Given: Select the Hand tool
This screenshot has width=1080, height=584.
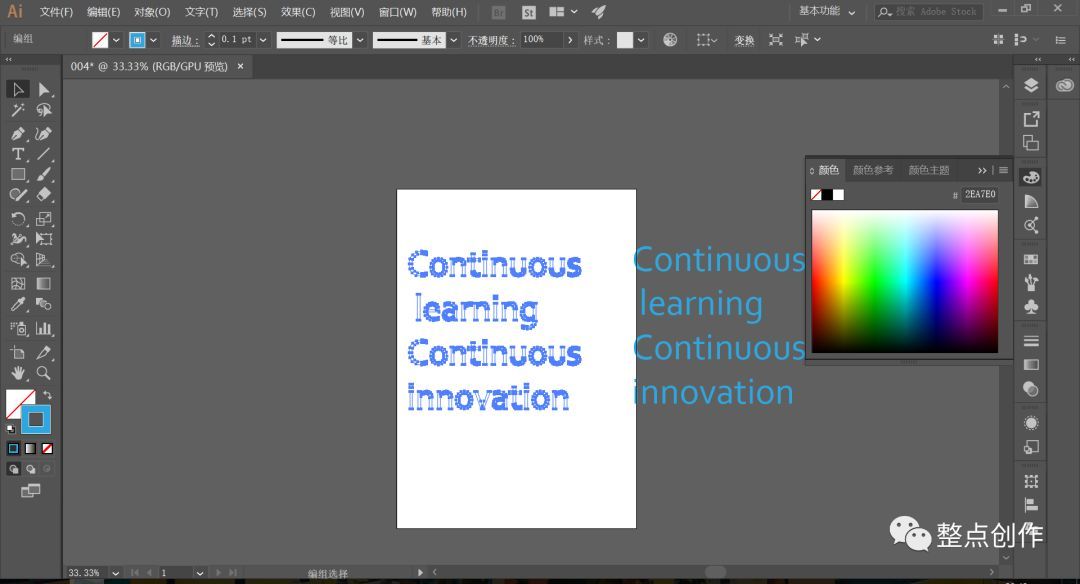Looking at the screenshot, I should pos(18,373).
